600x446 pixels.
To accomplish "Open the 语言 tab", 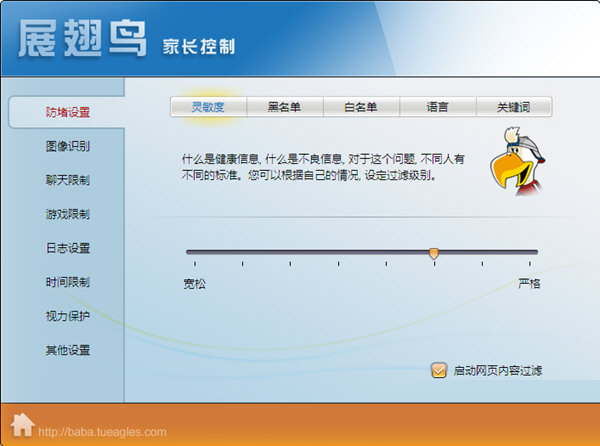I will [x=437, y=107].
